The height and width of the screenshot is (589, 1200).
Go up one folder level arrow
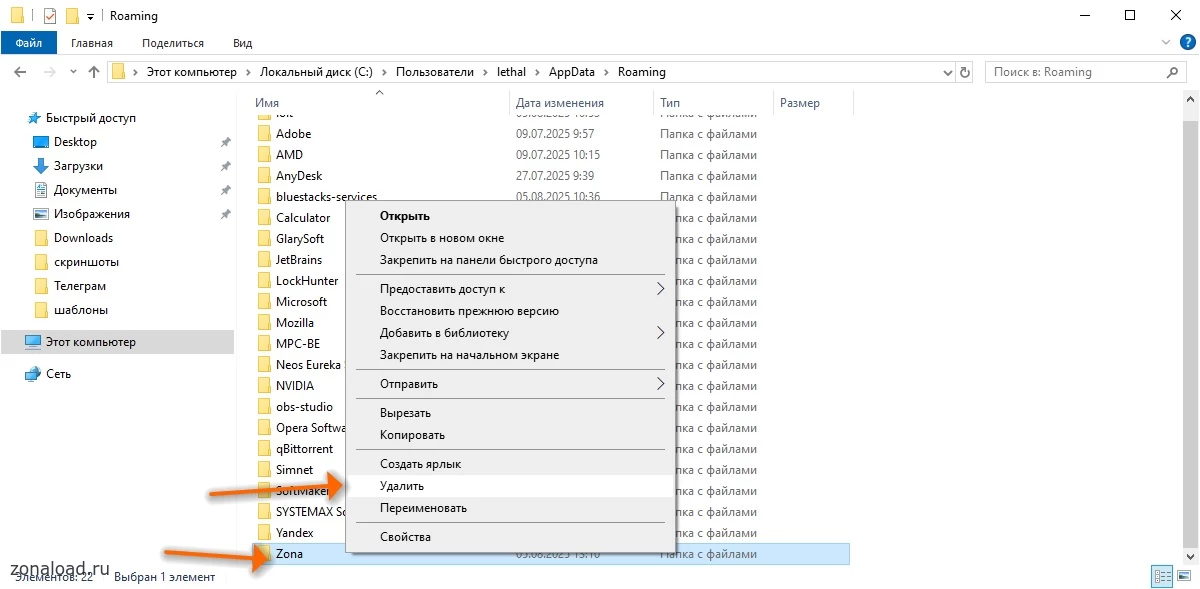tap(94, 72)
